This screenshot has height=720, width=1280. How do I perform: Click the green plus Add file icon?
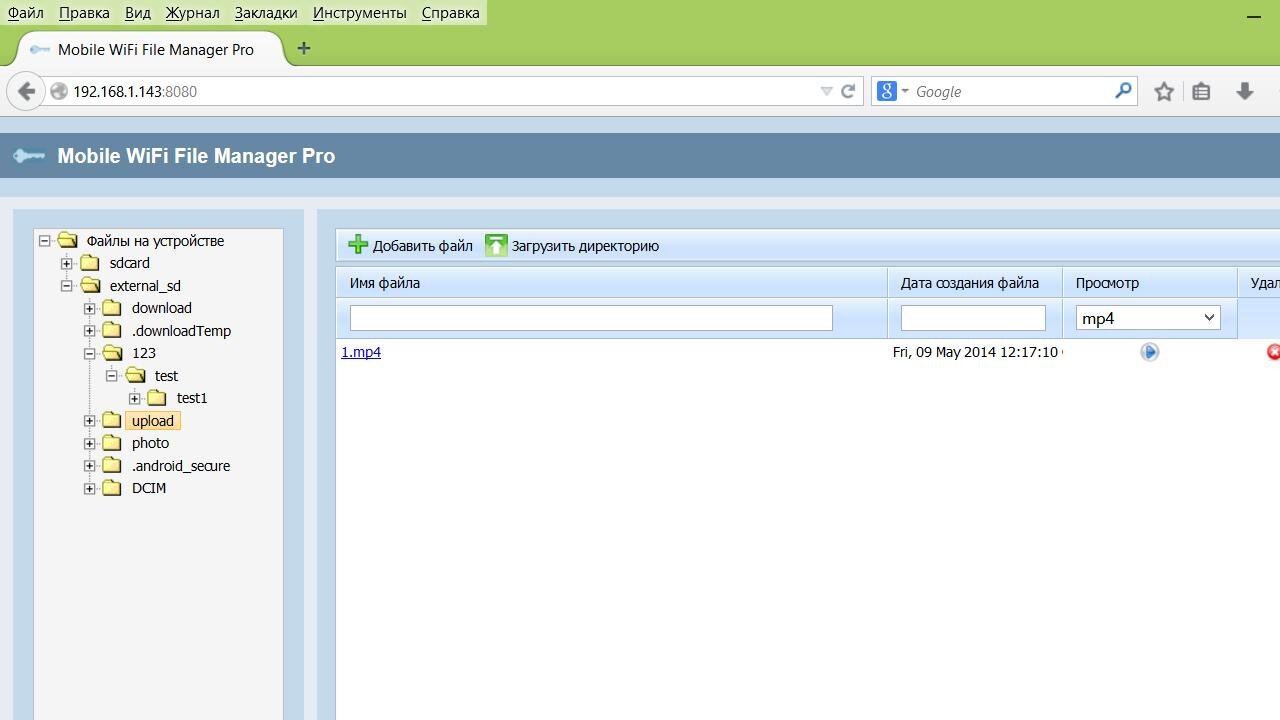pyautogui.click(x=358, y=245)
